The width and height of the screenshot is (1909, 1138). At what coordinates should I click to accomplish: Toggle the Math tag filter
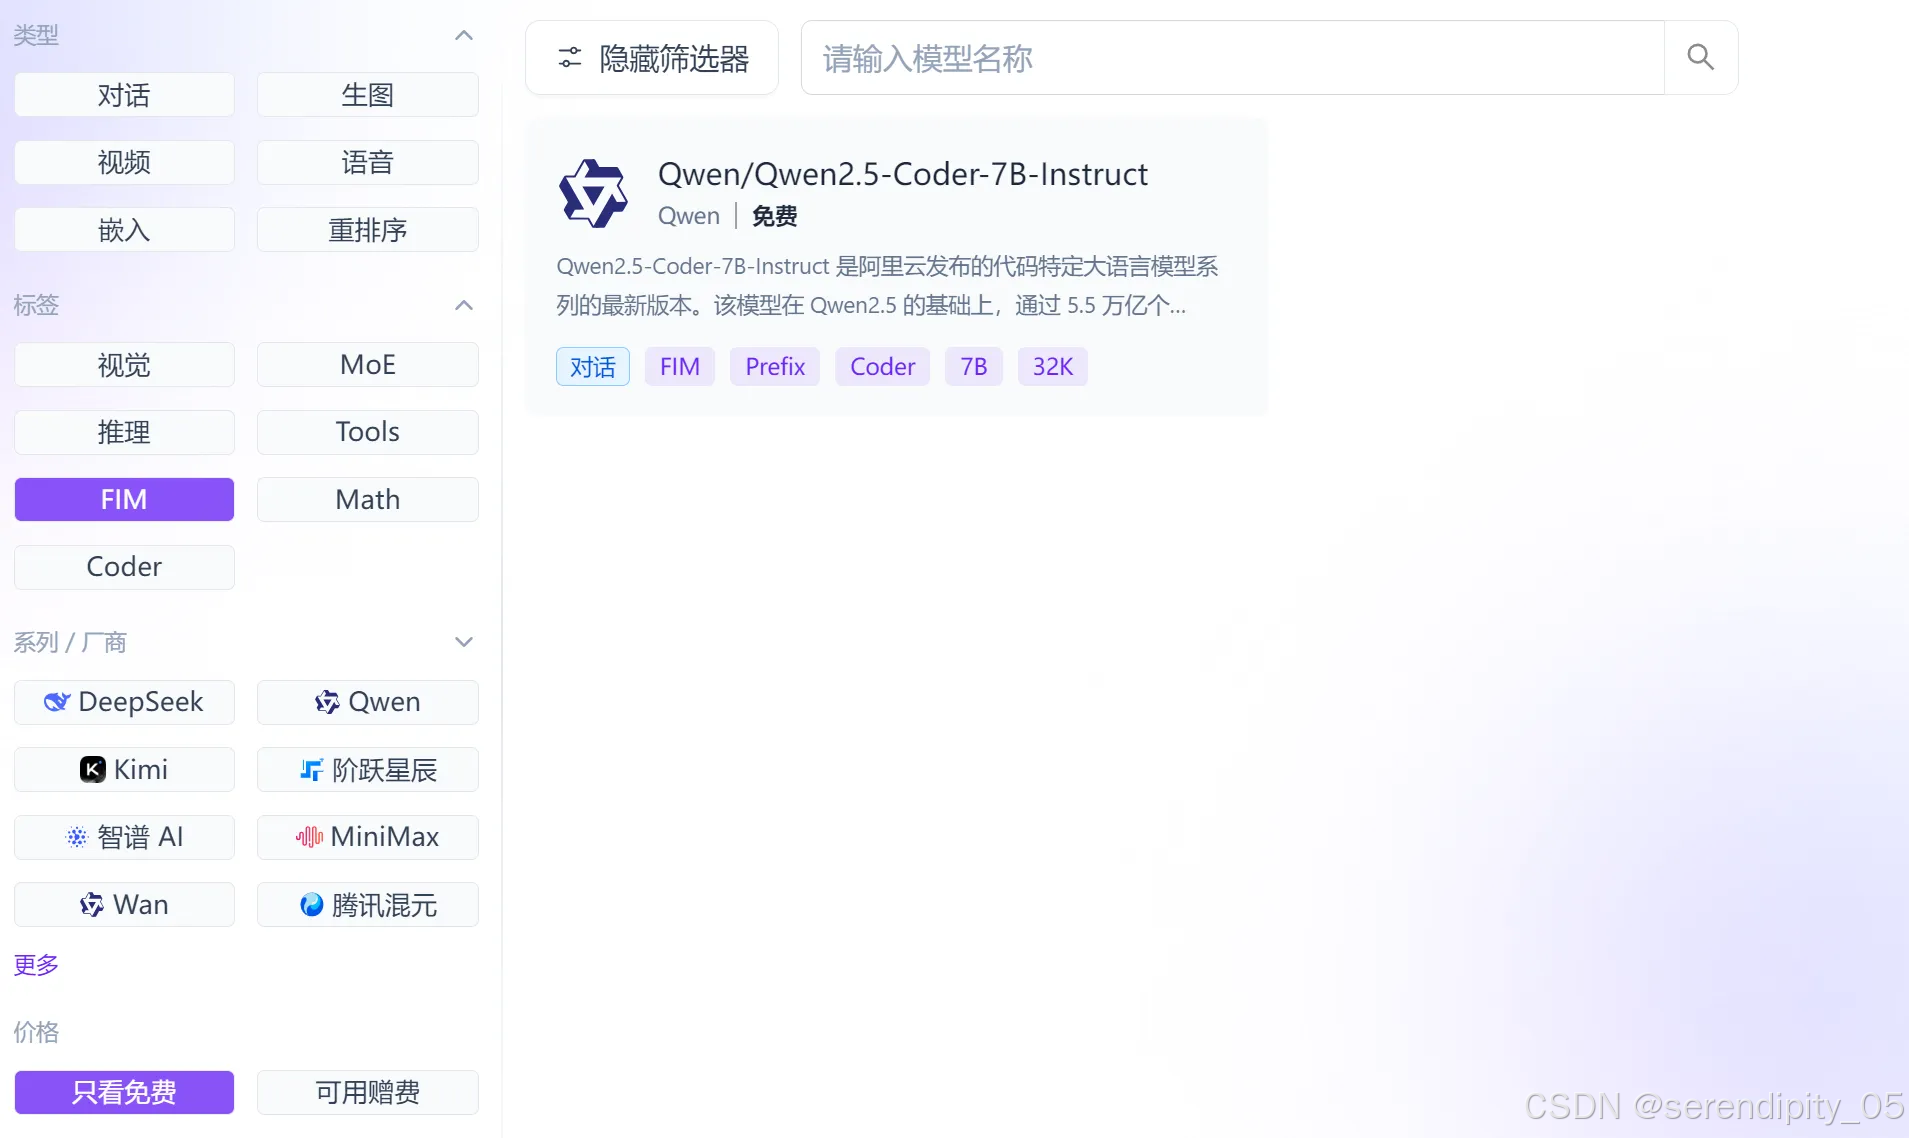coord(368,499)
